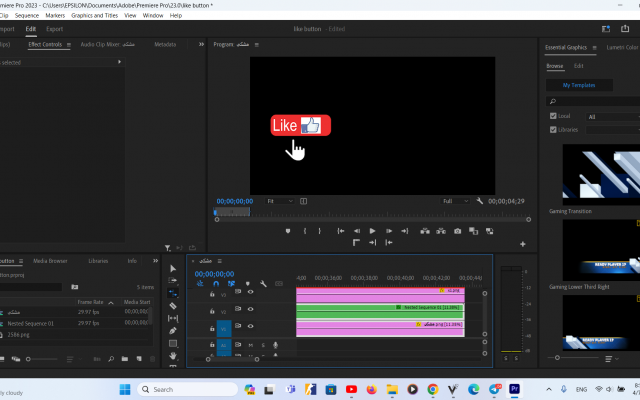Viewport: 640px width, 400px height.
Task: Switch to the Export workspace tab
Action: pos(54,29)
